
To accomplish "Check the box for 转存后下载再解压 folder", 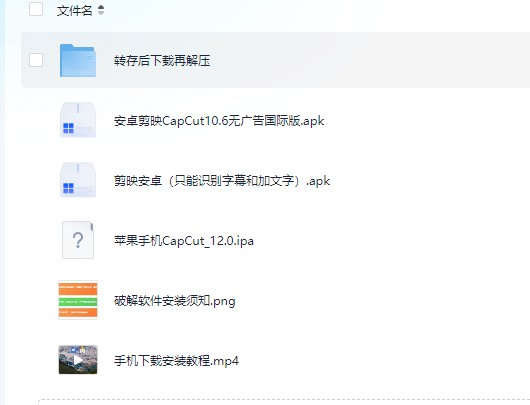I will [36, 60].
